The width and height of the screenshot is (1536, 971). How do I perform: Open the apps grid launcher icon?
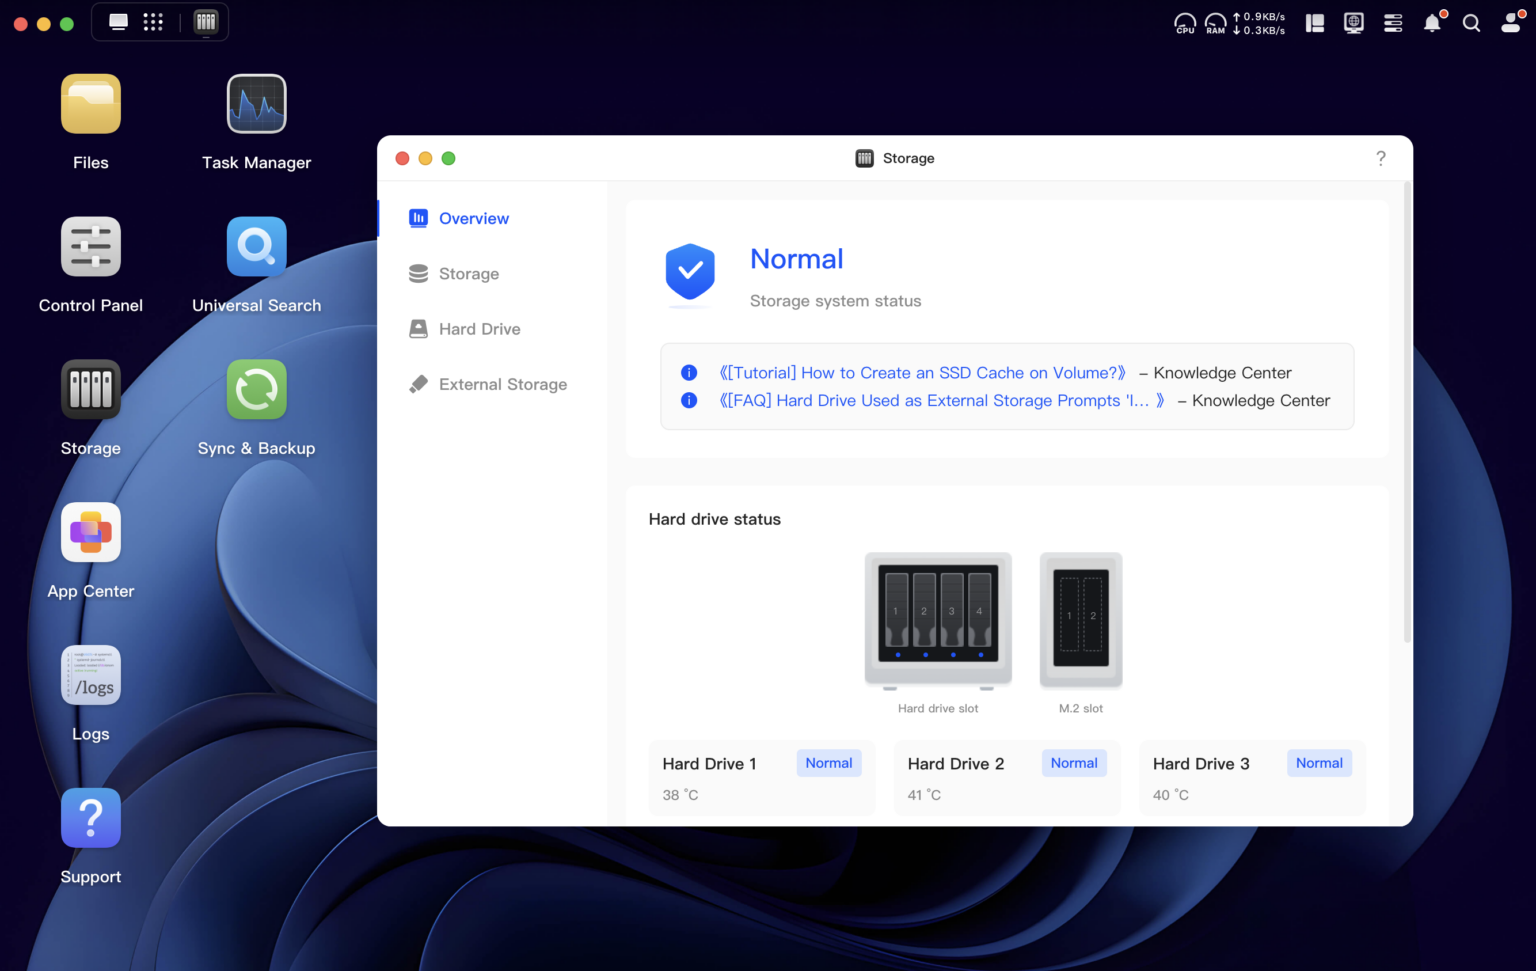(x=153, y=22)
